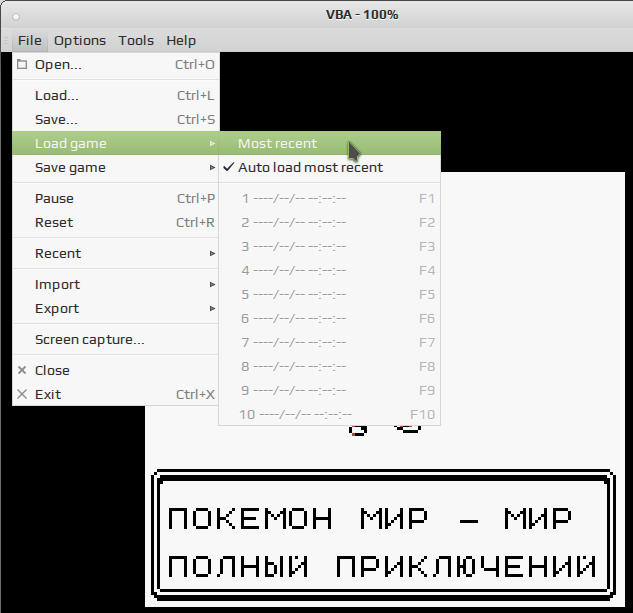The height and width of the screenshot is (613, 633).
Task: Choose Load... menu entry
Action: pyautogui.click(x=116, y=96)
